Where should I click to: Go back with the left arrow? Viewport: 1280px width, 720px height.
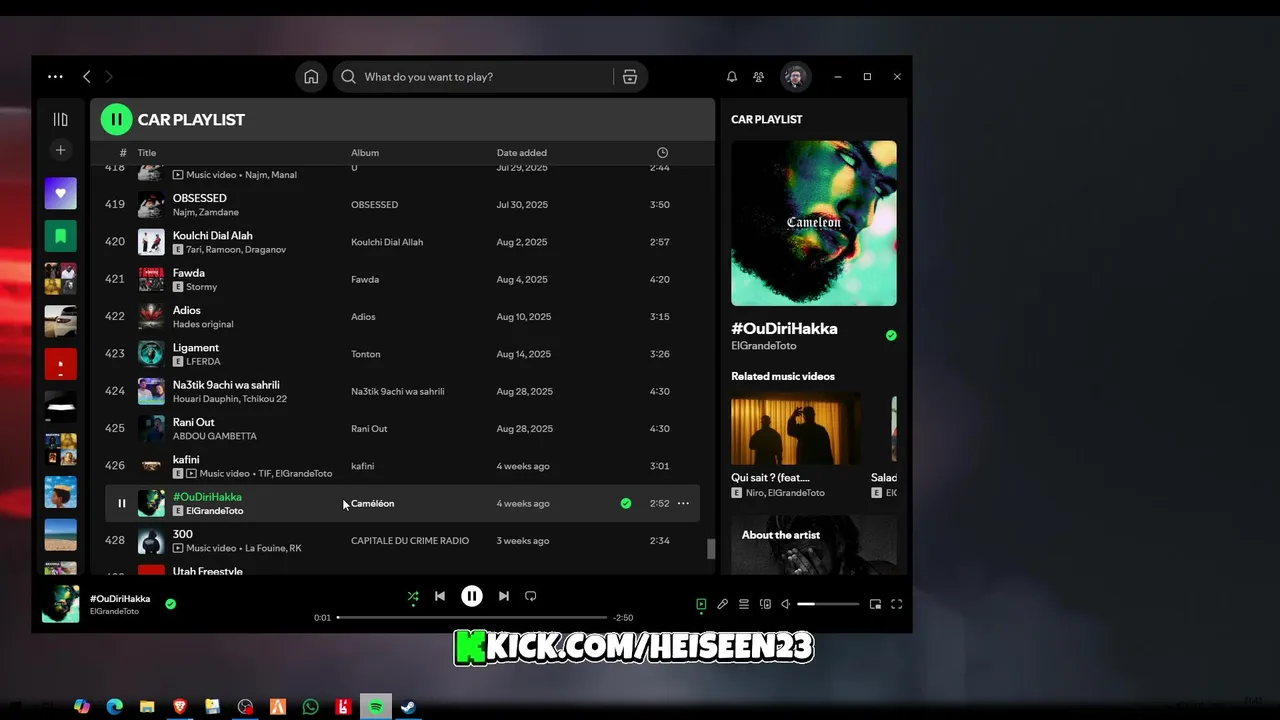click(87, 77)
